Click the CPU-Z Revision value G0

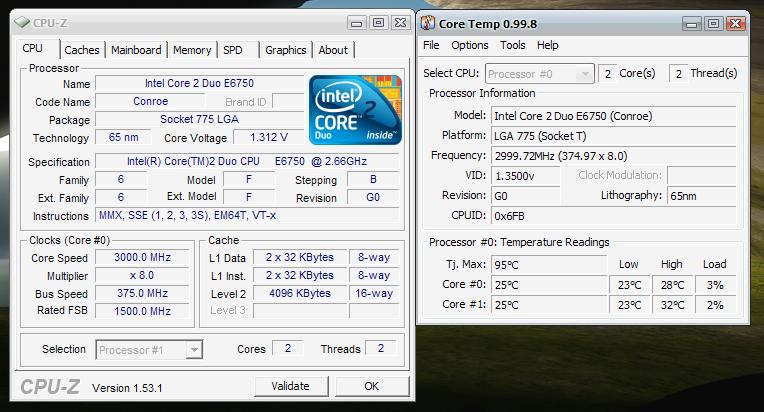pyautogui.click(x=373, y=197)
